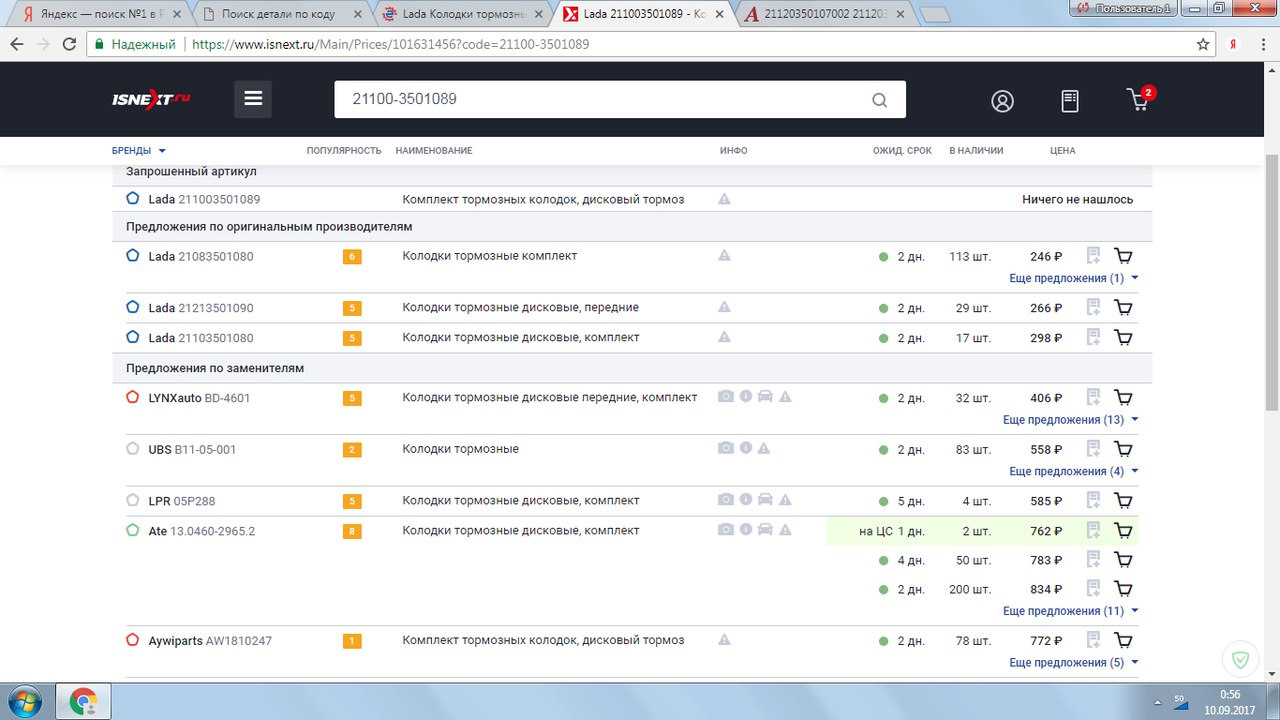Add Aywiparts AW1810247 to cart
1280x720 pixels.
(1123, 641)
